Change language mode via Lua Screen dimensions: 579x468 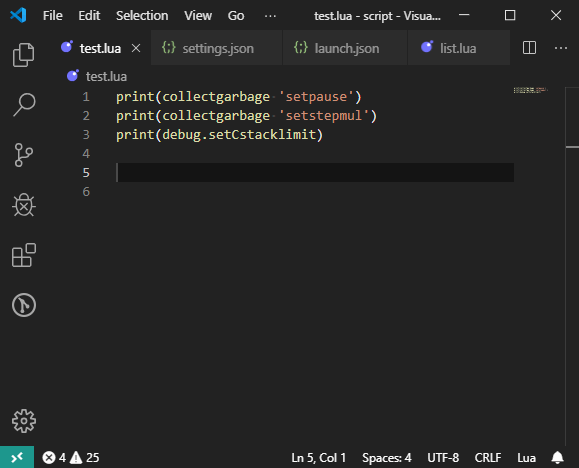526,458
